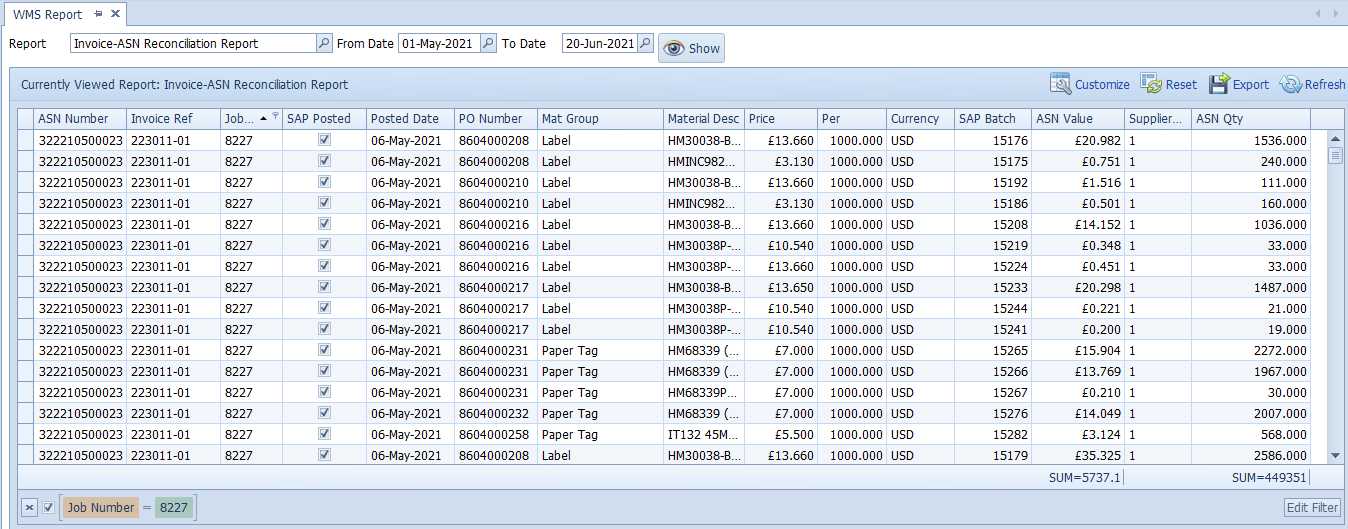The image size is (1348, 529).
Task: Select the ASN Value cell £20.298
Action: tap(1079, 287)
